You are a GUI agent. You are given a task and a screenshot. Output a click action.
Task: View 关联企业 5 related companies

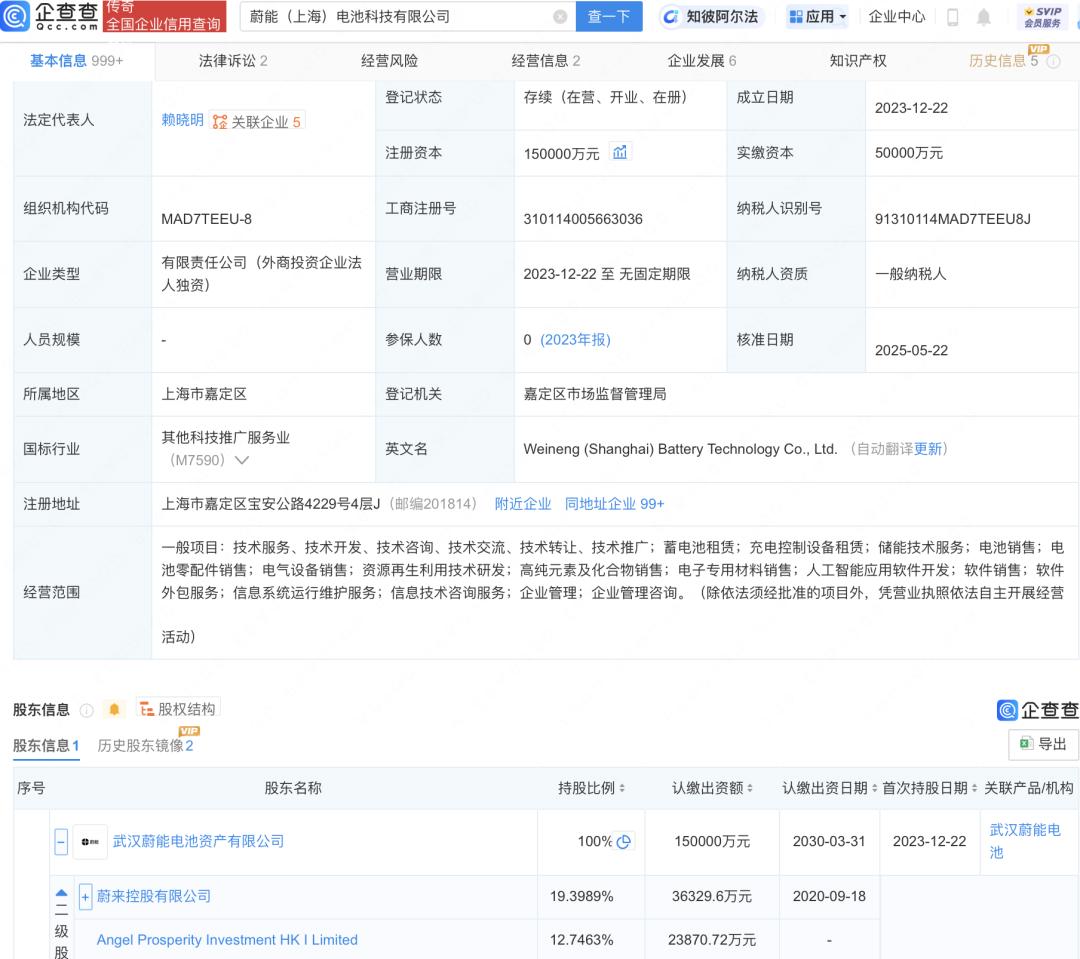257,122
